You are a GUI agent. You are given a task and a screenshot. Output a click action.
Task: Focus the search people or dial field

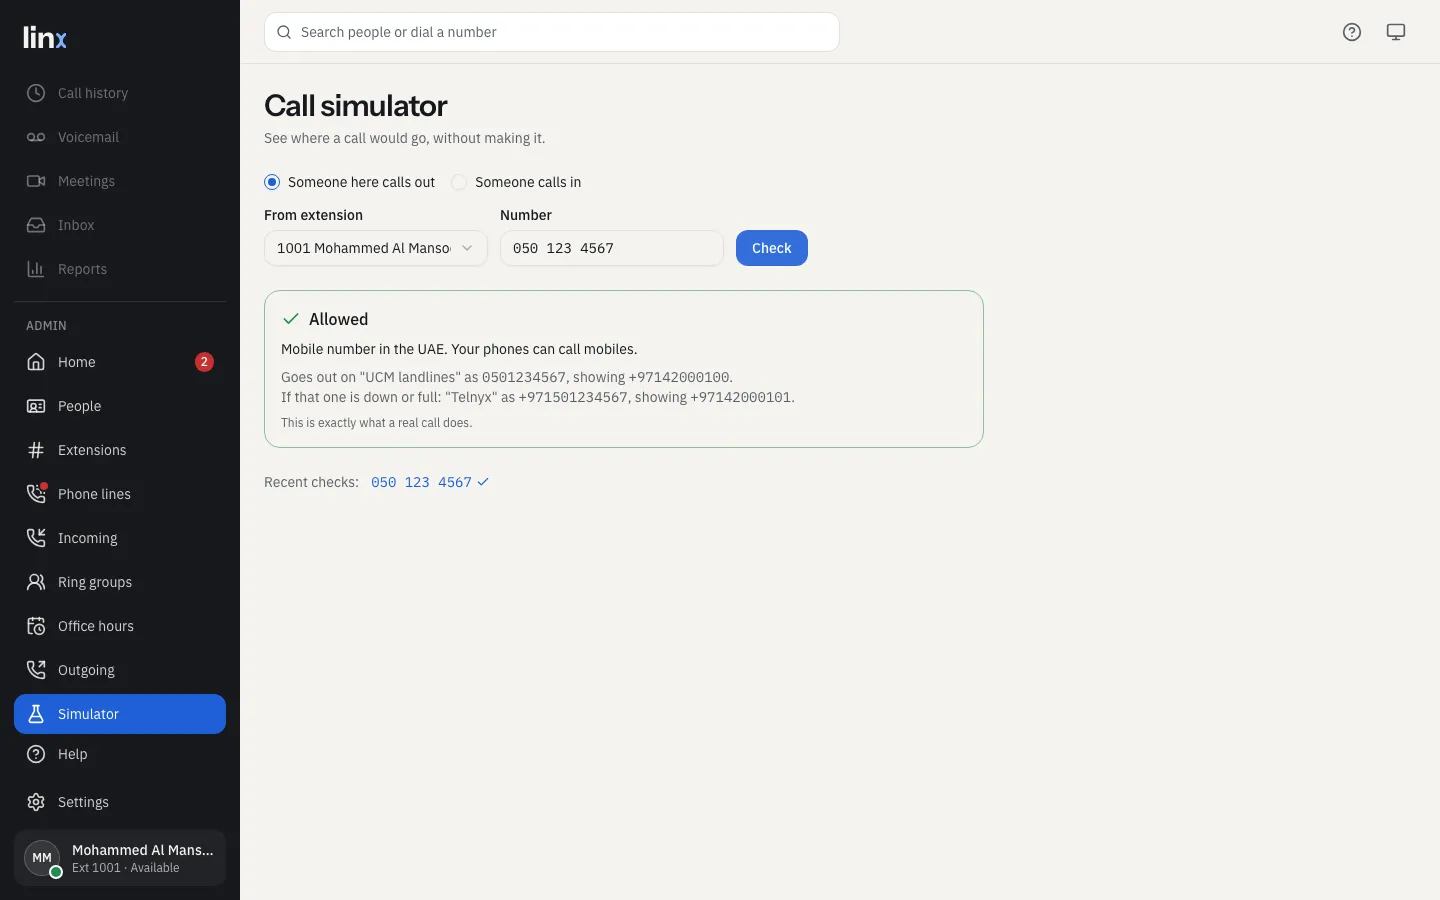pyautogui.click(x=552, y=32)
